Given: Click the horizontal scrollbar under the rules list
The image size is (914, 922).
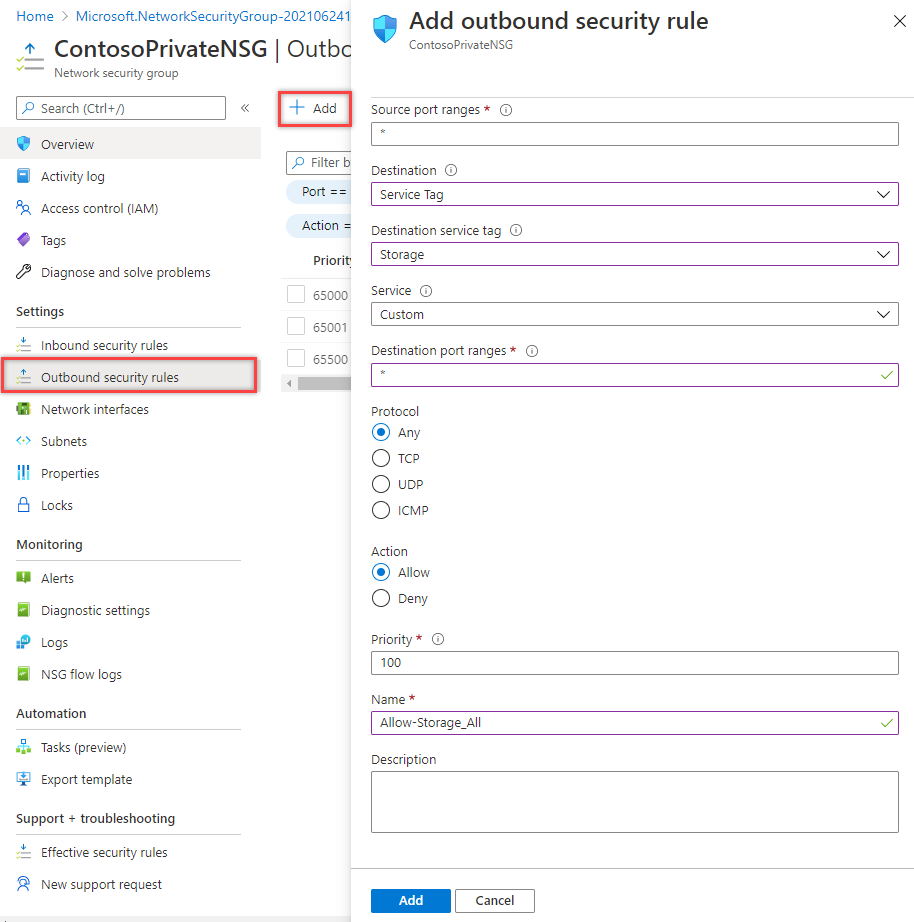Looking at the screenshot, I should 324,383.
